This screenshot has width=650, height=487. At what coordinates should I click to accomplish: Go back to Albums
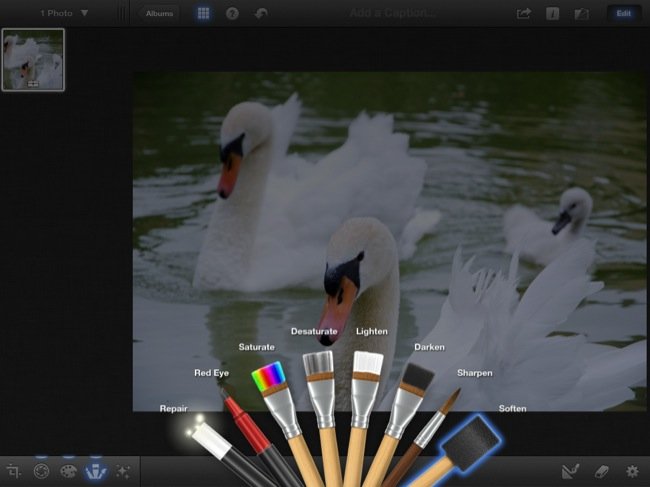(x=159, y=14)
